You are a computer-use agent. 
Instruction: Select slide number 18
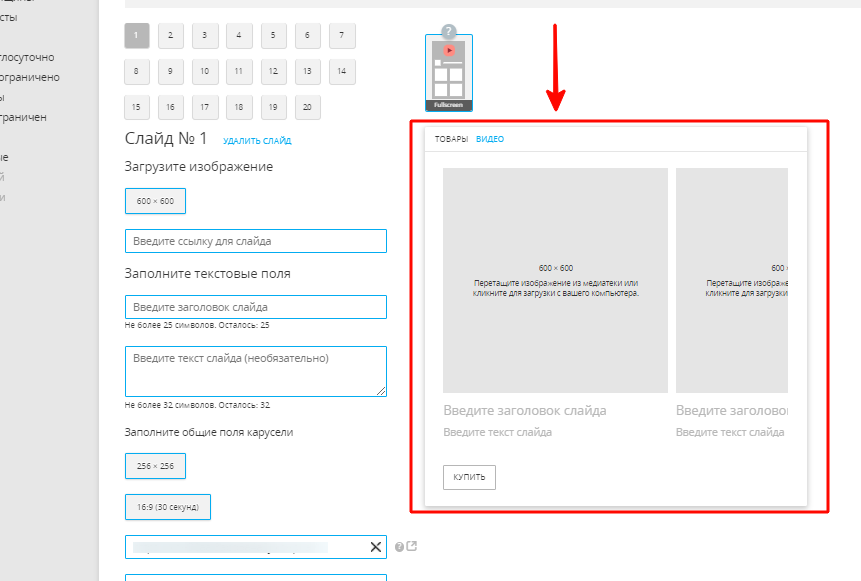tap(239, 108)
